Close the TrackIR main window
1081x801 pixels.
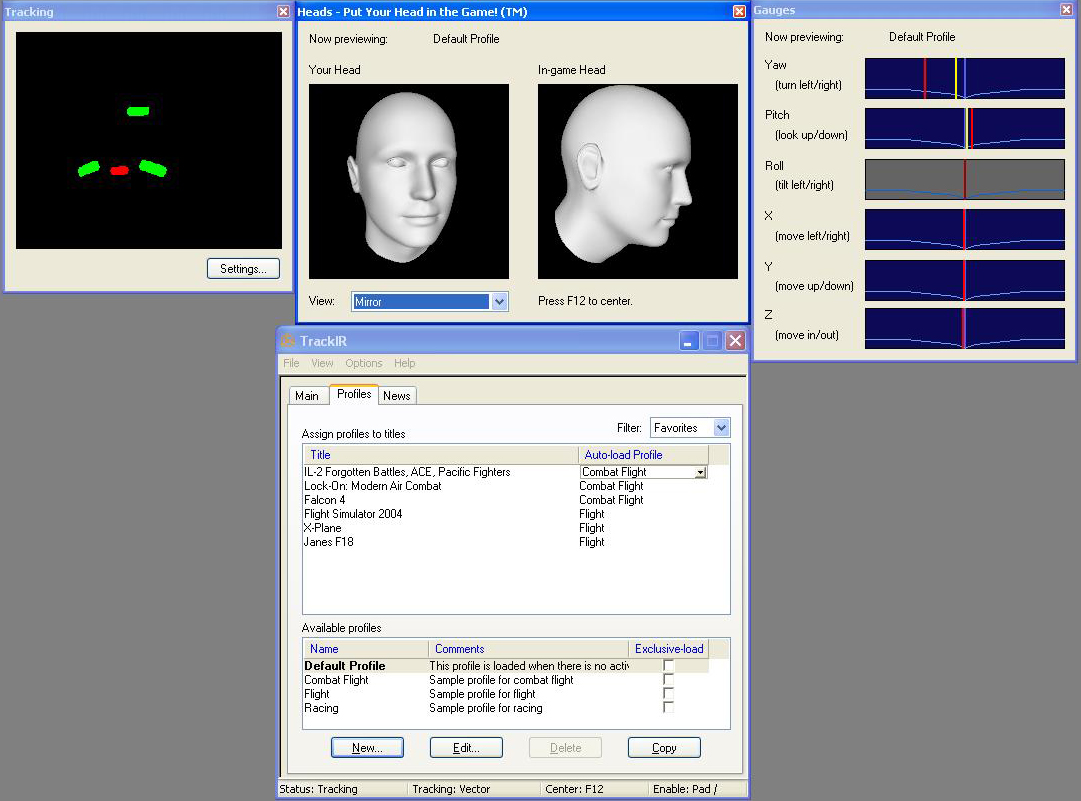point(736,341)
